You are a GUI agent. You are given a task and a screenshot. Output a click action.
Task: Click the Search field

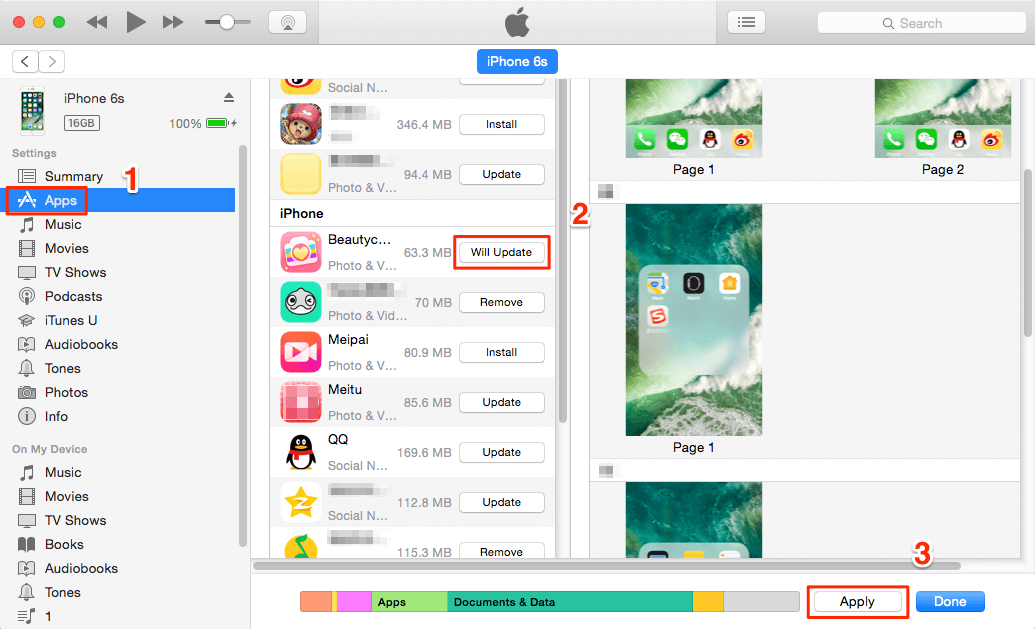[921, 23]
